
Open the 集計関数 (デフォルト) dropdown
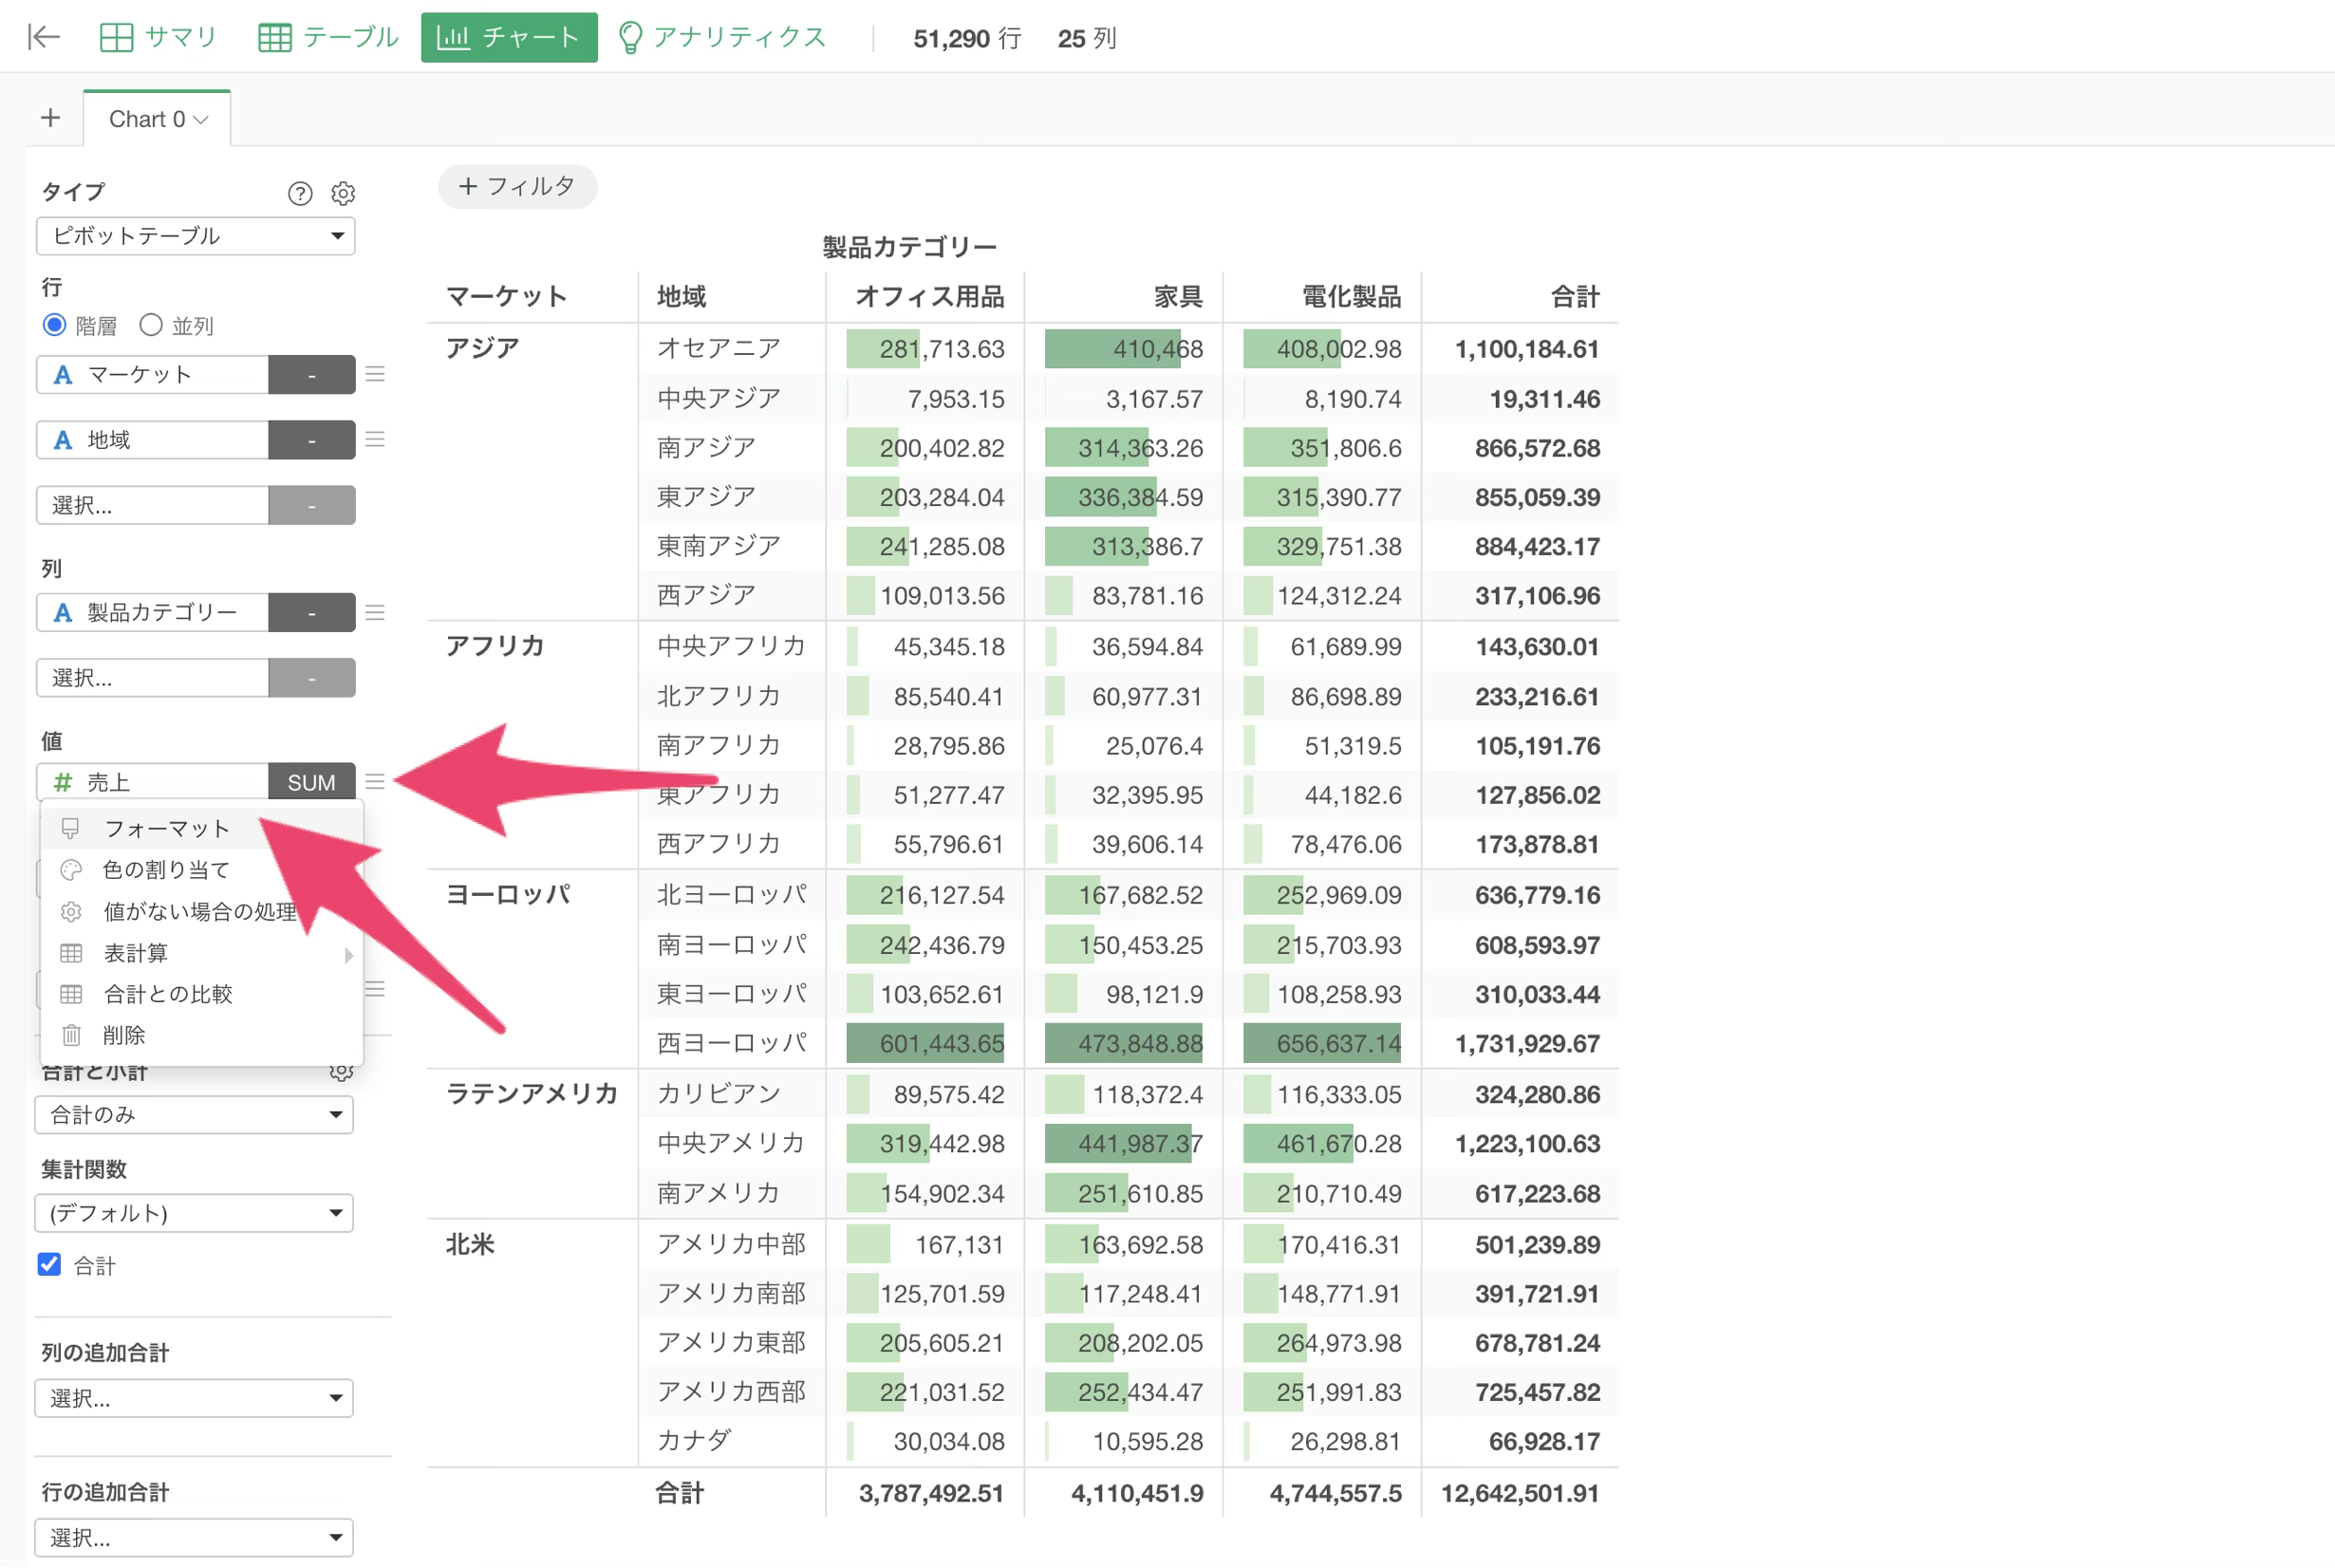(x=194, y=1213)
